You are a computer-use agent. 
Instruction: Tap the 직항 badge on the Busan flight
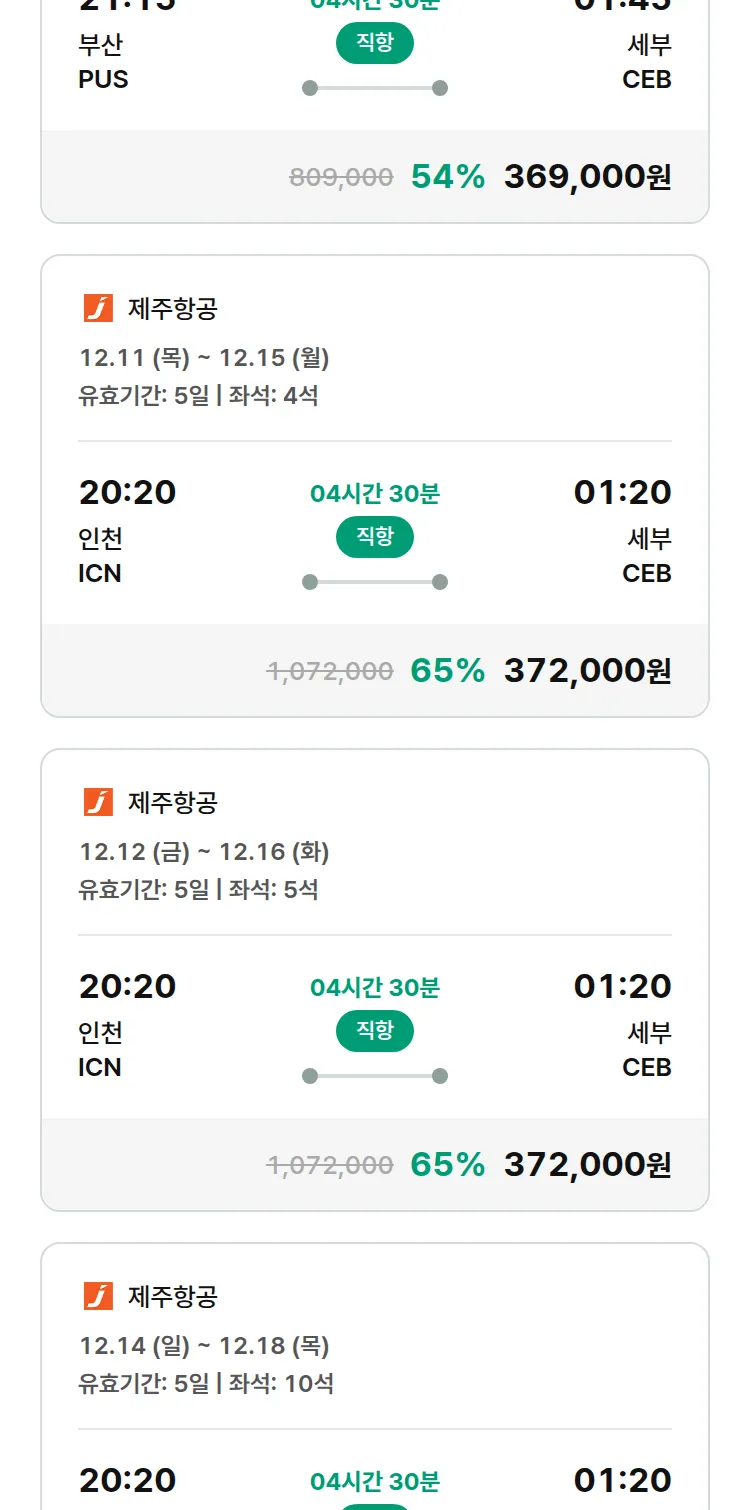[x=375, y=43]
